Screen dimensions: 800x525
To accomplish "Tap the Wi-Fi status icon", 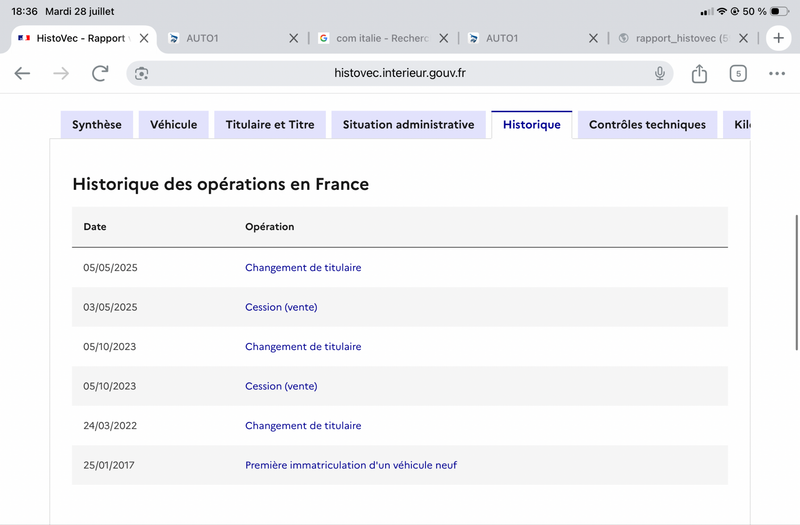I will [x=721, y=11].
